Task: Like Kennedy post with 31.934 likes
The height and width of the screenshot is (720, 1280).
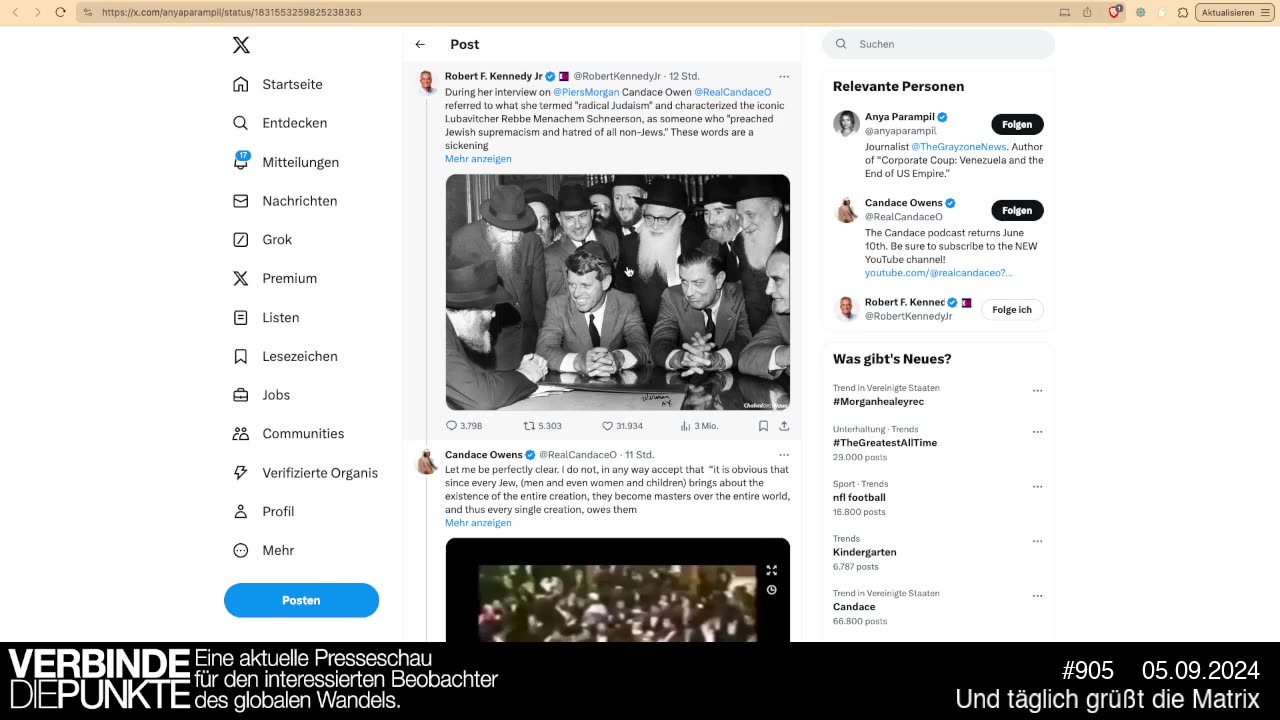Action: (621, 426)
